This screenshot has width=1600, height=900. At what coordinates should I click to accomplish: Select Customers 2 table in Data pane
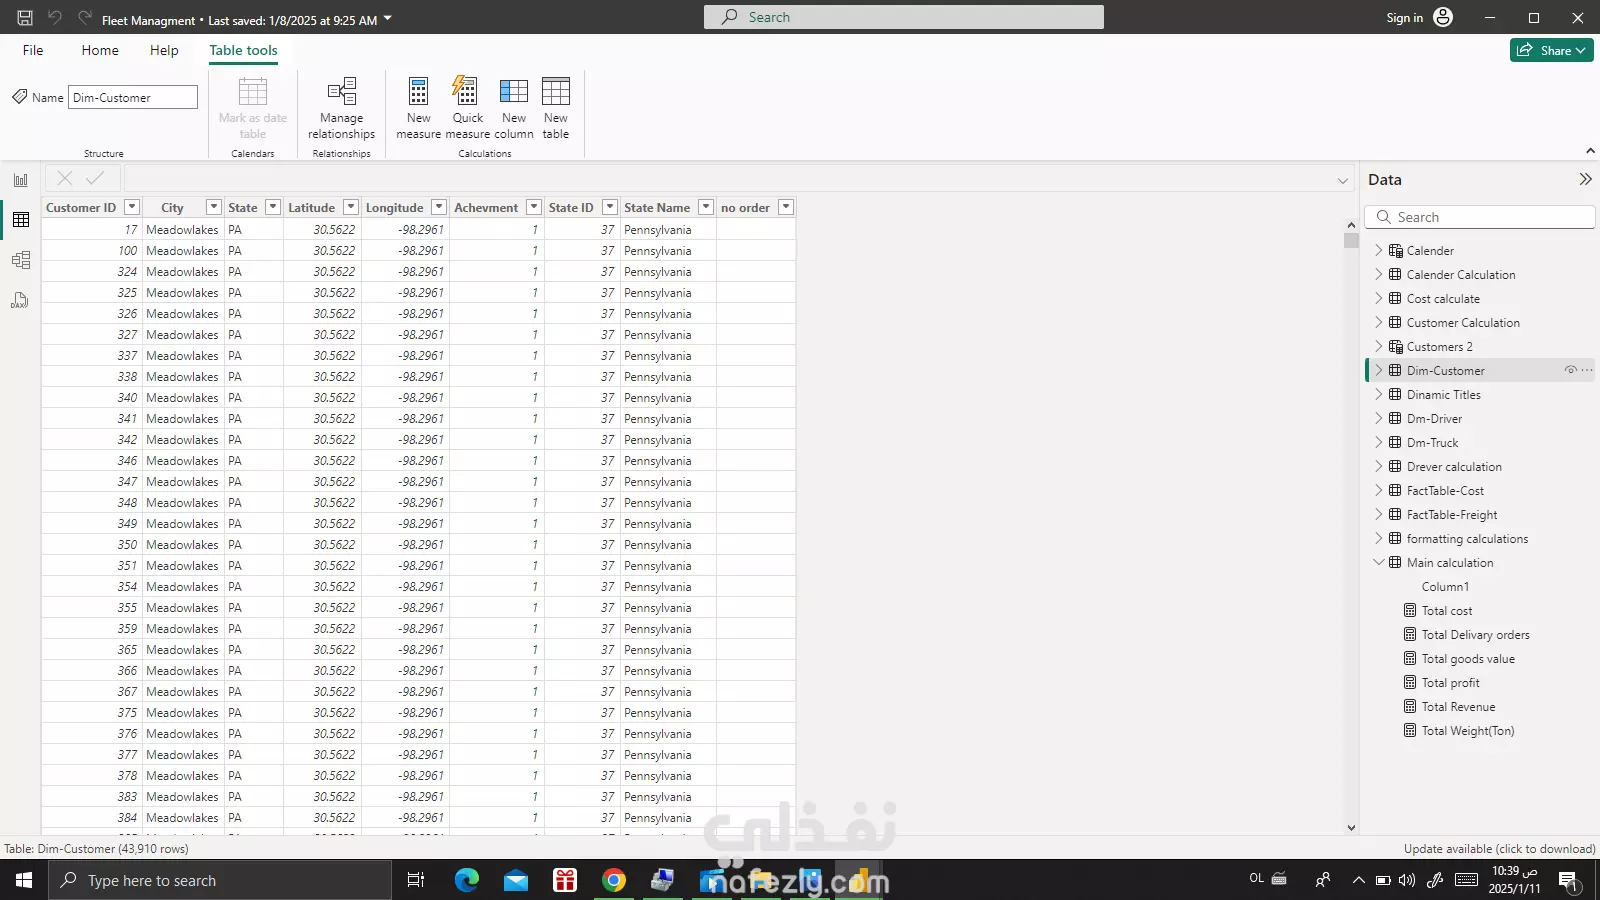(1439, 347)
